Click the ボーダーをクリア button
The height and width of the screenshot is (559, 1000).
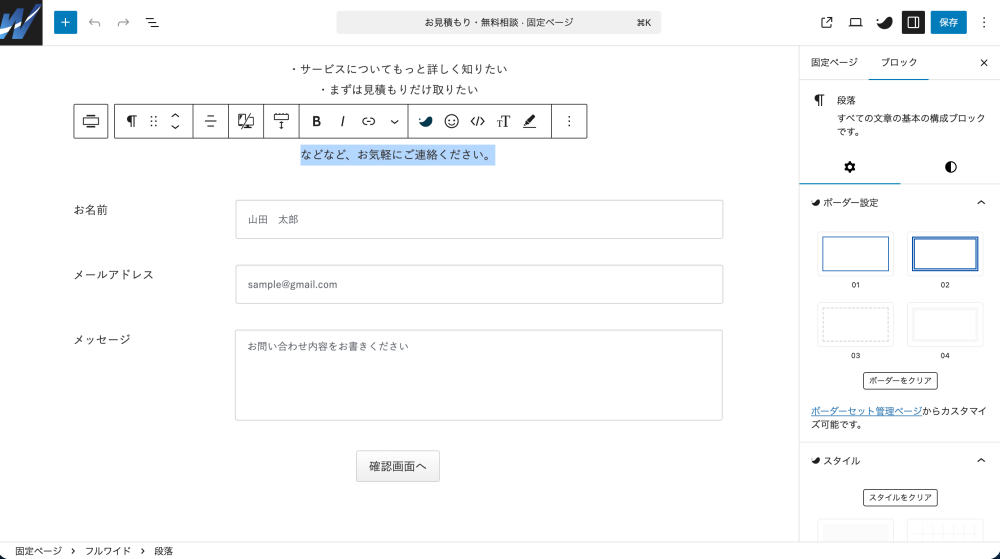[x=900, y=381]
